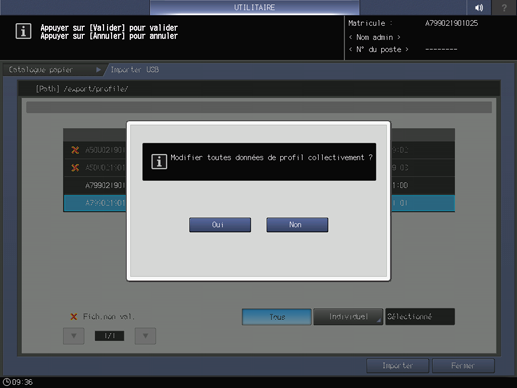Screen dimensions: 517x388
Task: Tap the speaker volume icon
Action: (x=479, y=7)
